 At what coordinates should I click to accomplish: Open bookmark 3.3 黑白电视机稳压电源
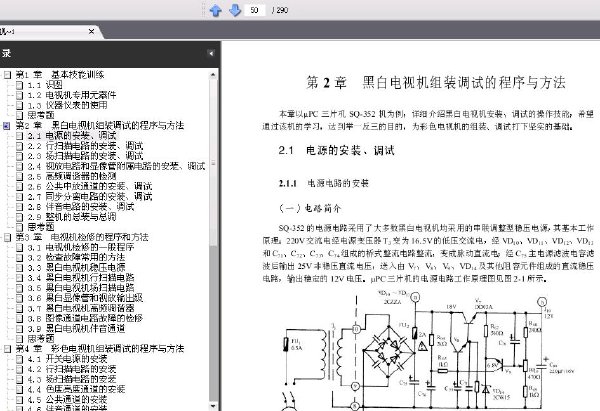click(x=76, y=267)
